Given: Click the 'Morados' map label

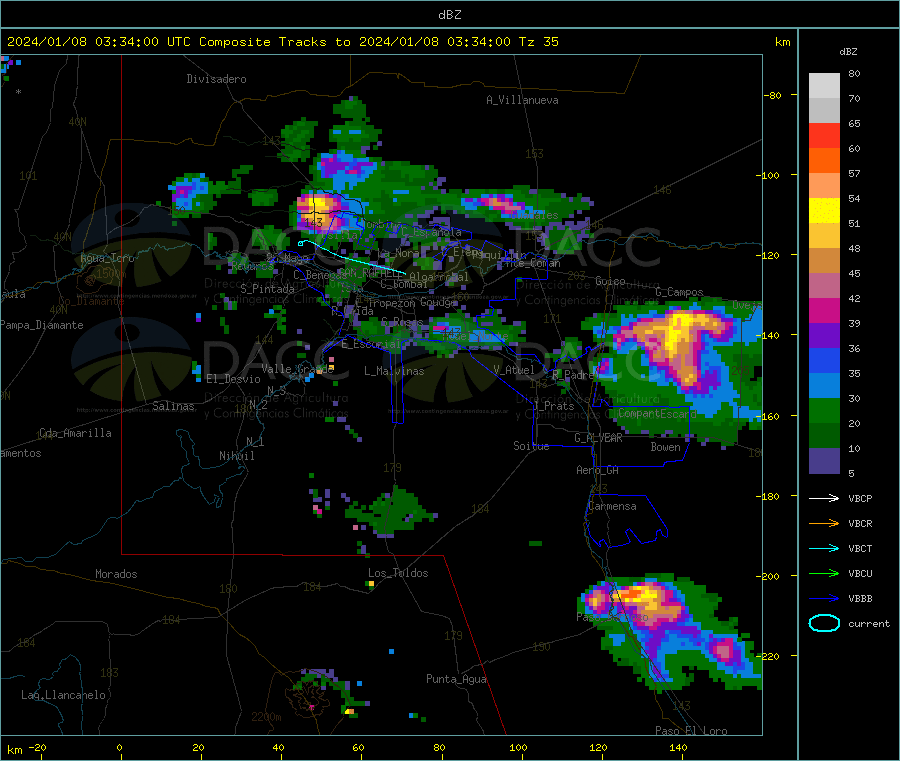Looking at the screenshot, I should tap(116, 574).
